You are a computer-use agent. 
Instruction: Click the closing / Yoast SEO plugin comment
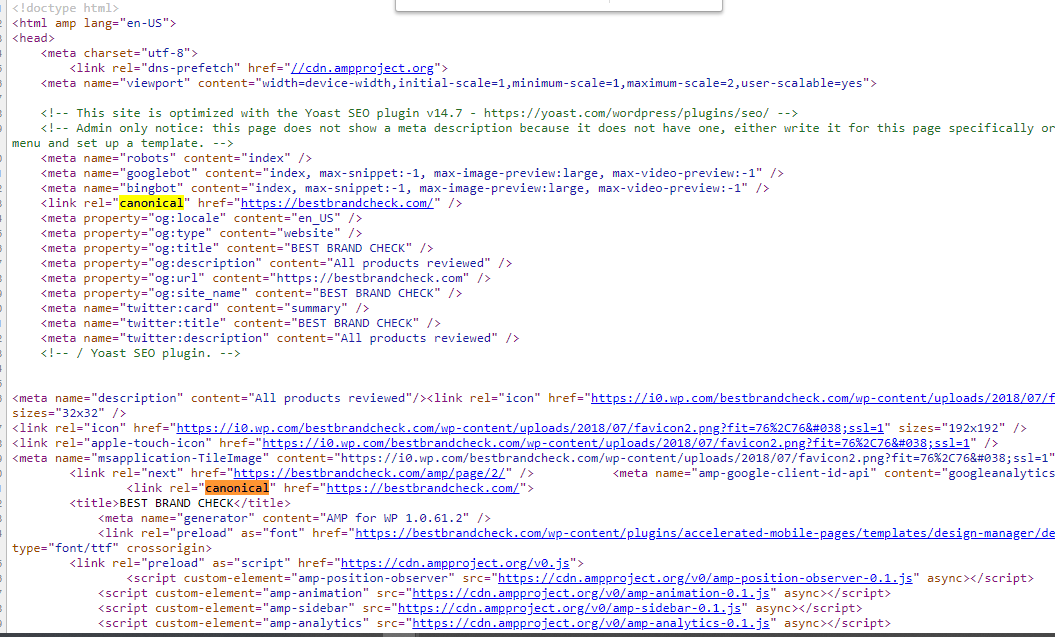141,353
